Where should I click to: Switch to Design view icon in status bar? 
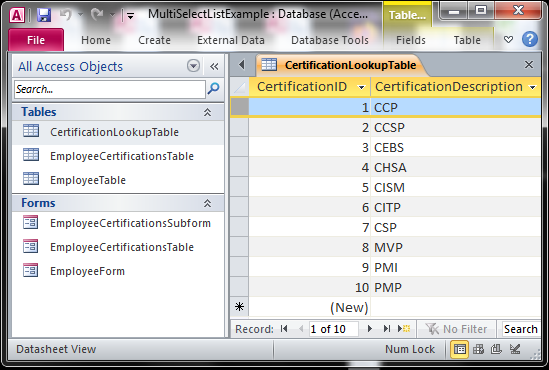515,349
